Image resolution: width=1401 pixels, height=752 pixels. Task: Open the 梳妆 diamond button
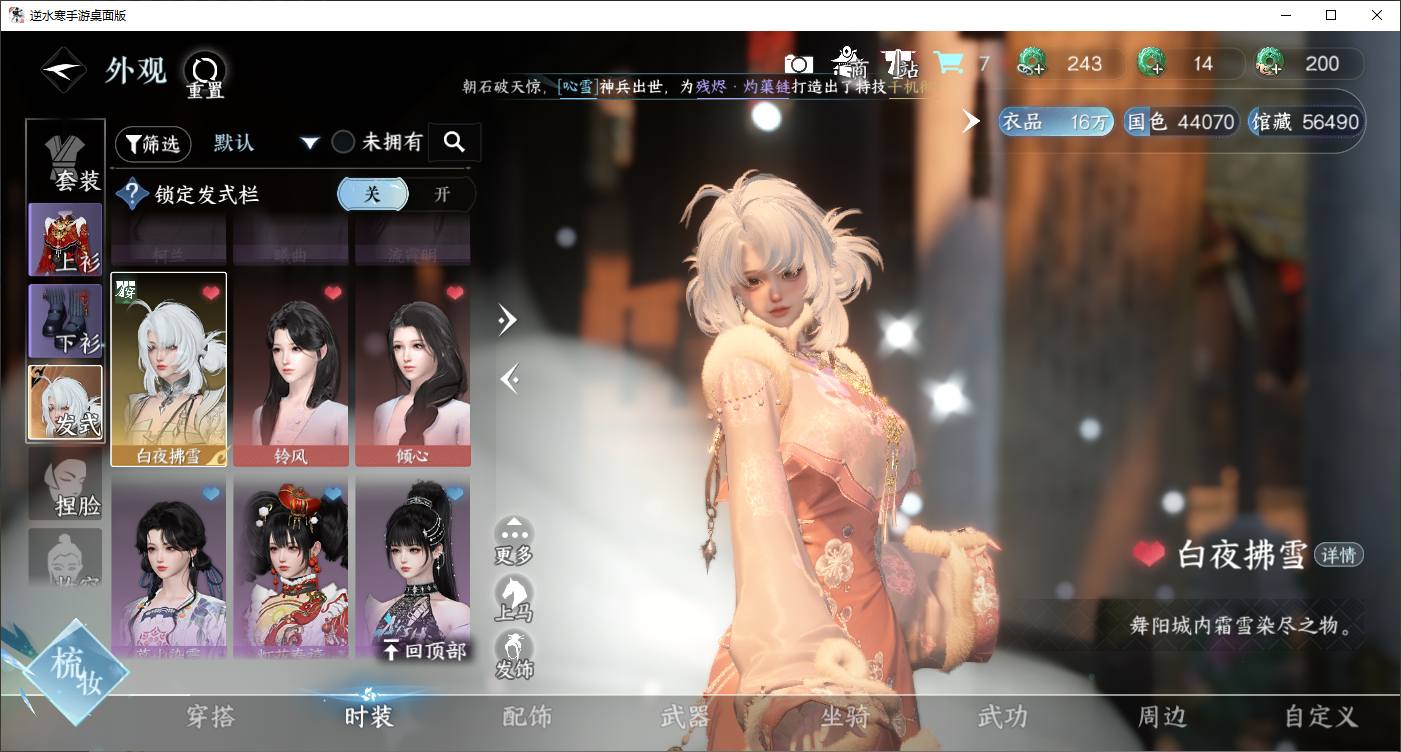click(76, 673)
